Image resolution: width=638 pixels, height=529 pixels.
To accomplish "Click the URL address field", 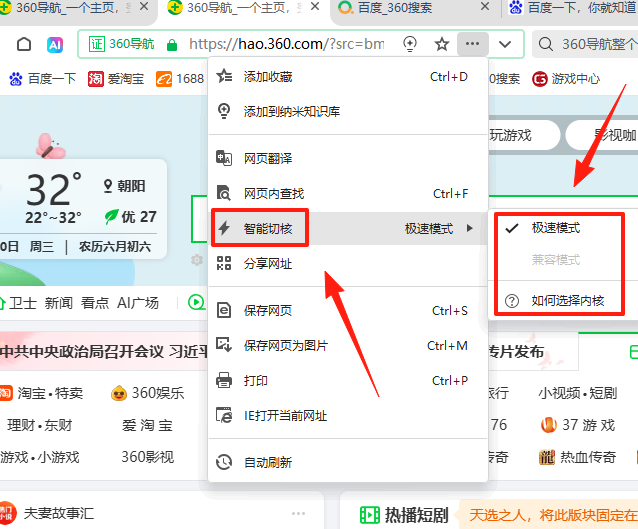I will click(x=286, y=44).
